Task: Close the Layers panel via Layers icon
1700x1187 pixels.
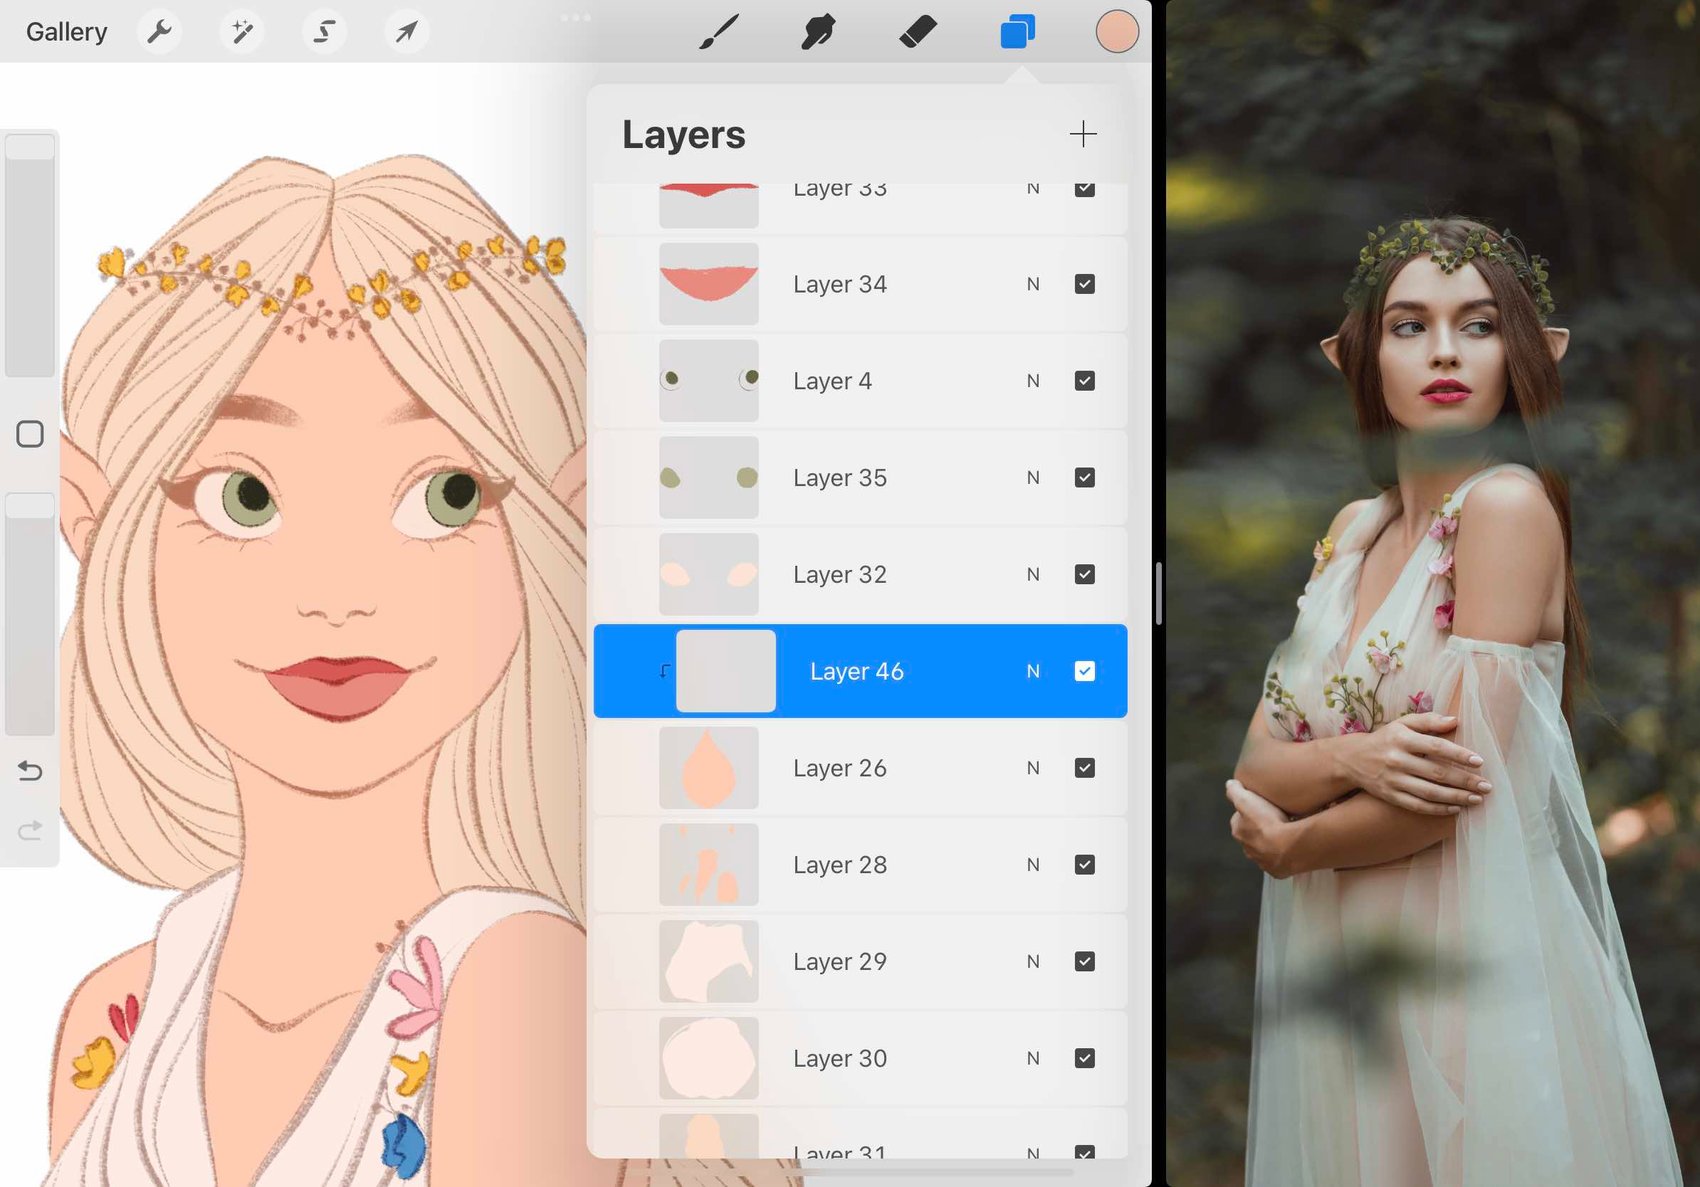Action: coord(1017,32)
